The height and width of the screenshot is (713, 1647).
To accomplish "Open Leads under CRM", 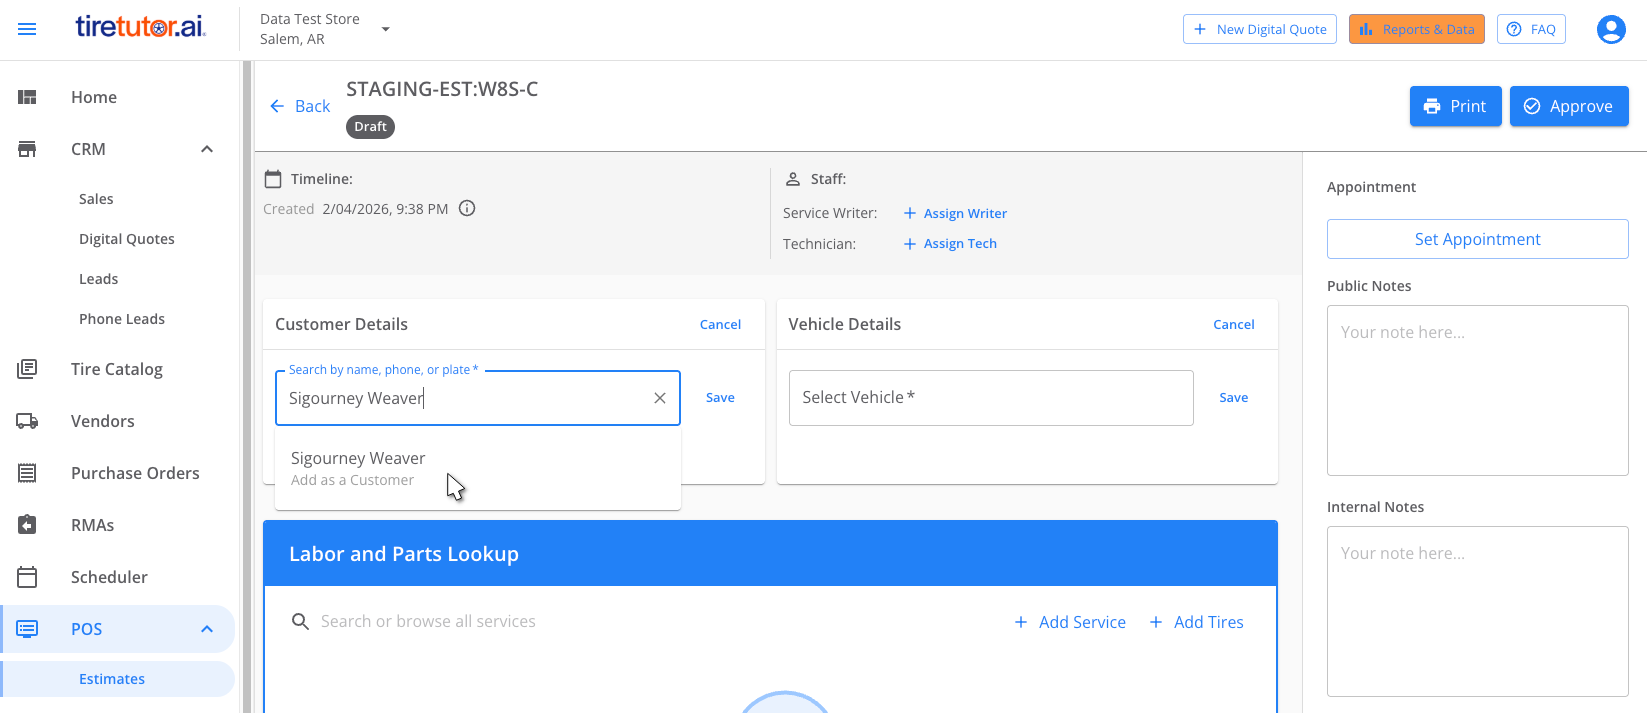I will [98, 279].
